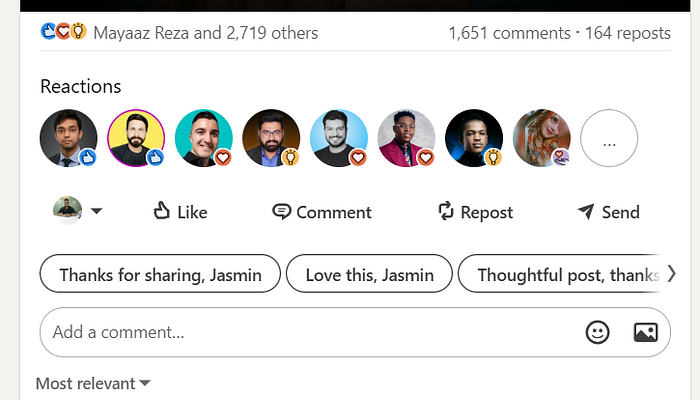Click the Send paper plane icon
This screenshot has height=400, width=700.
tap(586, 212)
